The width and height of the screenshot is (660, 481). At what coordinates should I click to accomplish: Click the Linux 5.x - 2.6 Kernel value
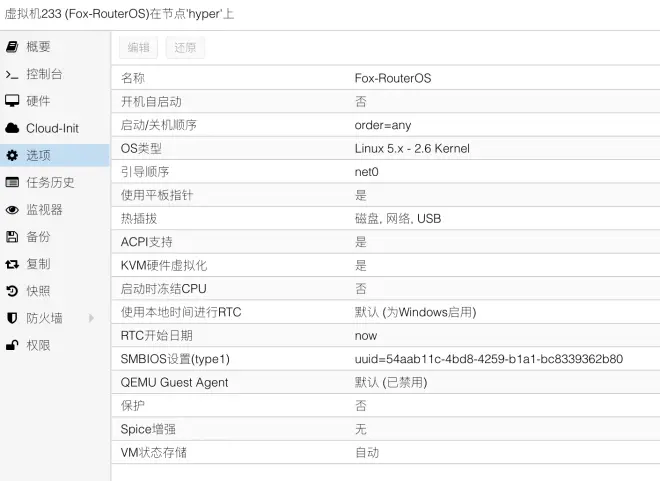coord(412,149)
